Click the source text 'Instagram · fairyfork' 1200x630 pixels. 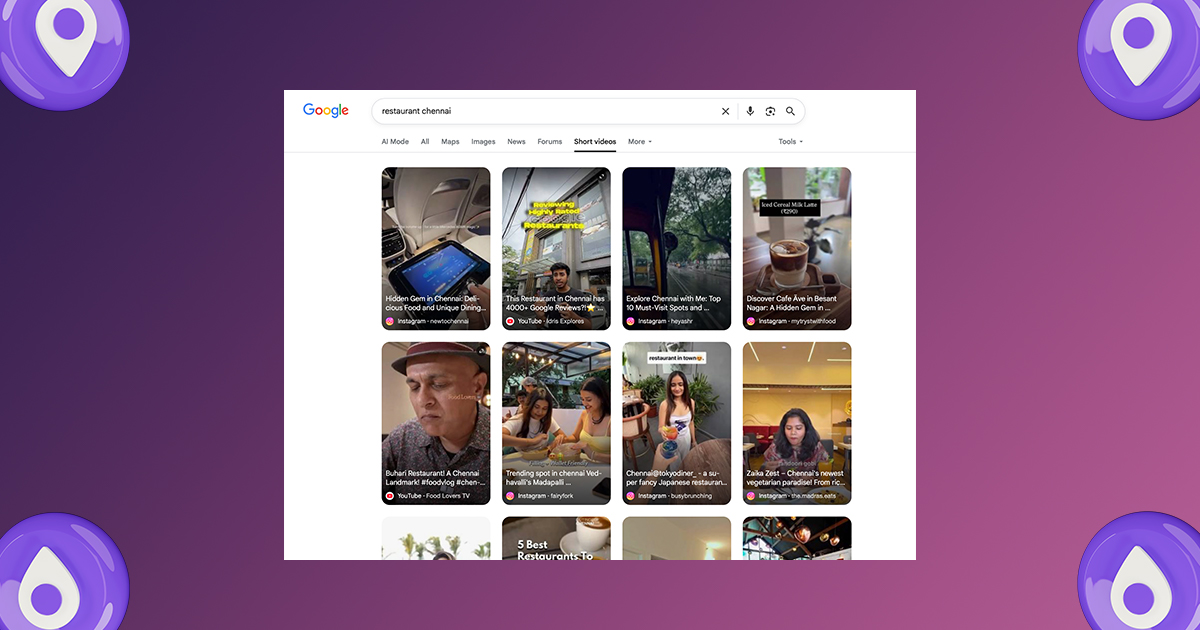point(546,496)
